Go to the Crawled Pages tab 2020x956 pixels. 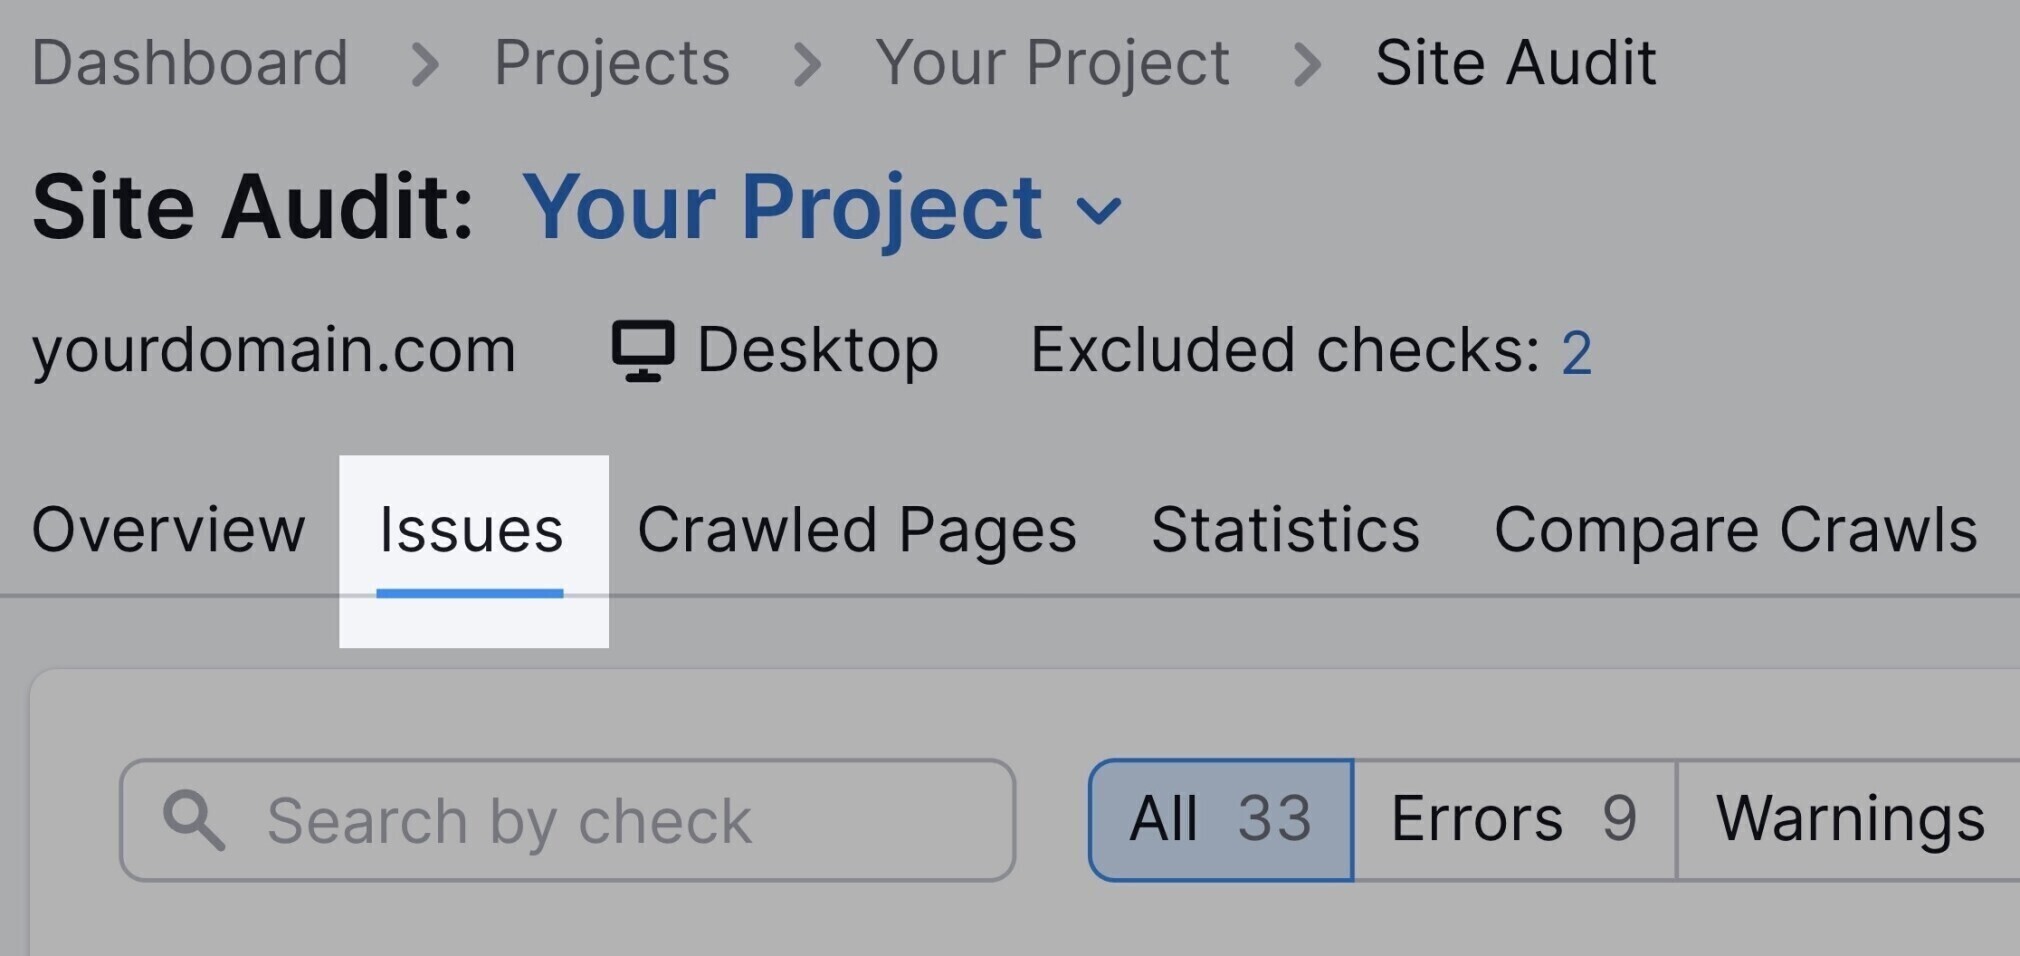coord(857,531)
